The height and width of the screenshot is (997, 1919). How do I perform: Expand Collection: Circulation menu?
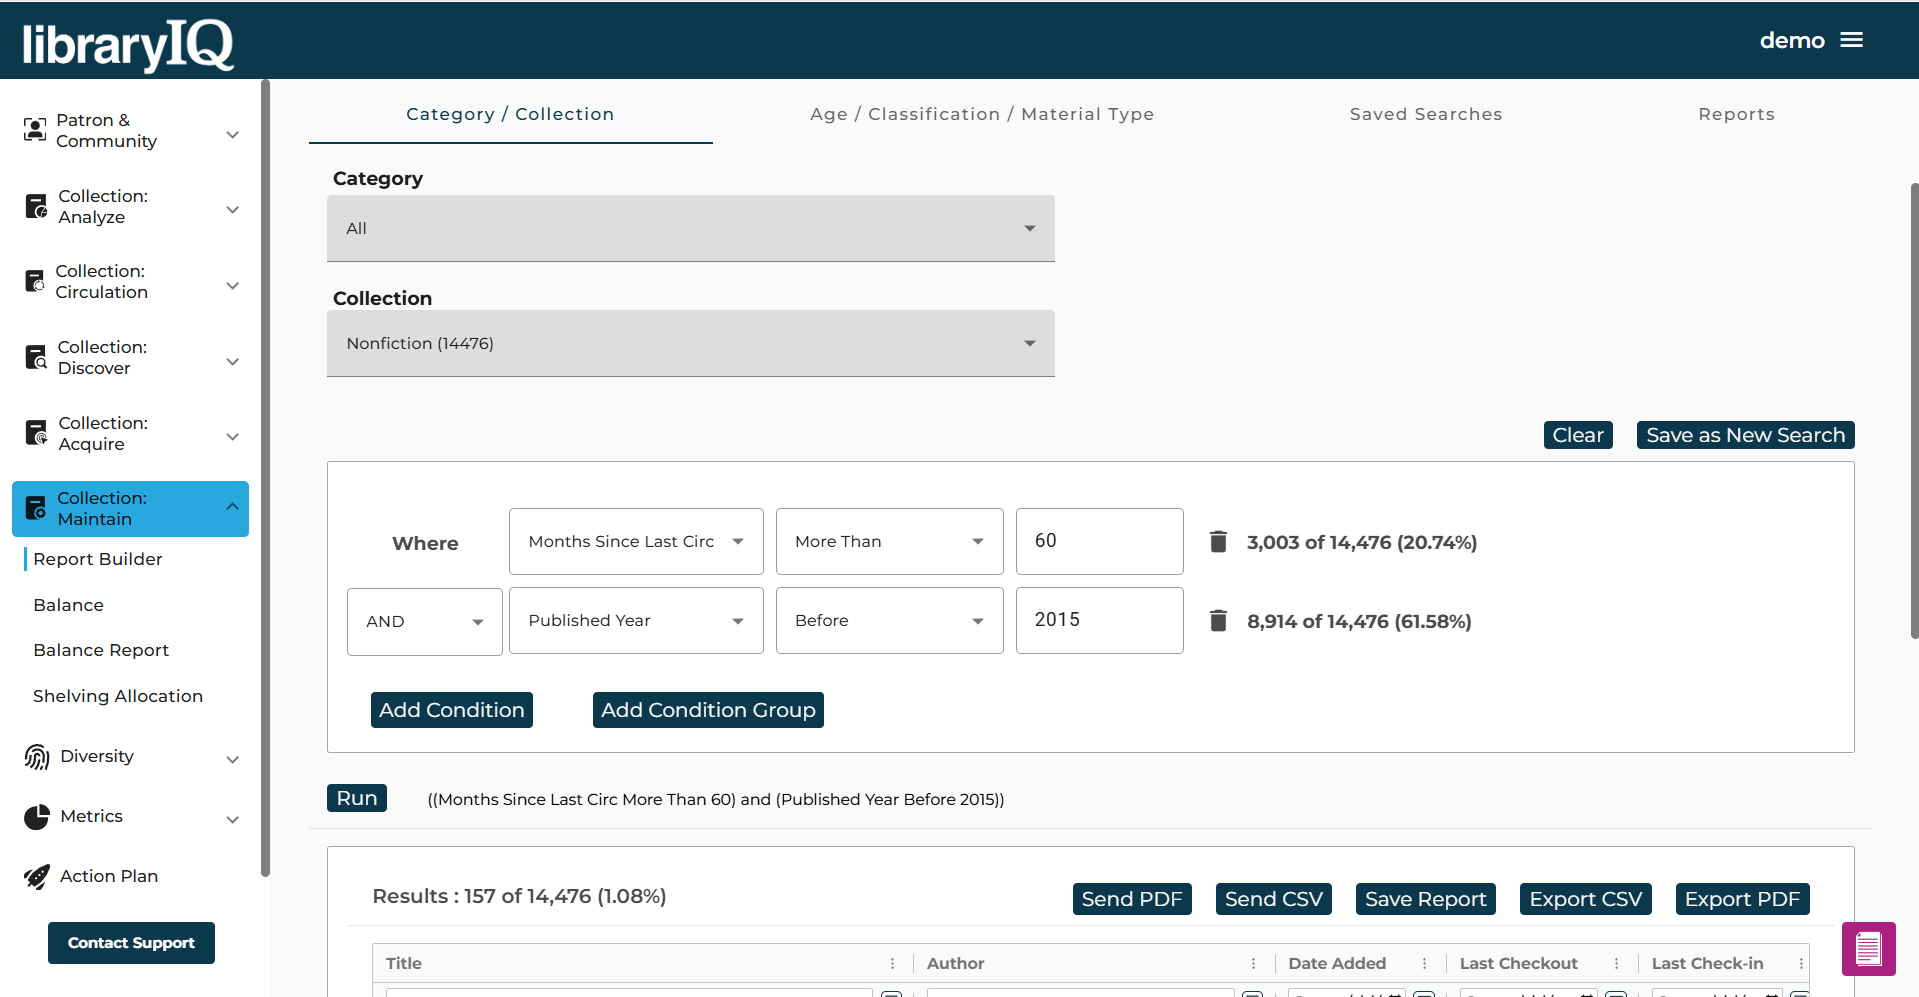[232, 286]
